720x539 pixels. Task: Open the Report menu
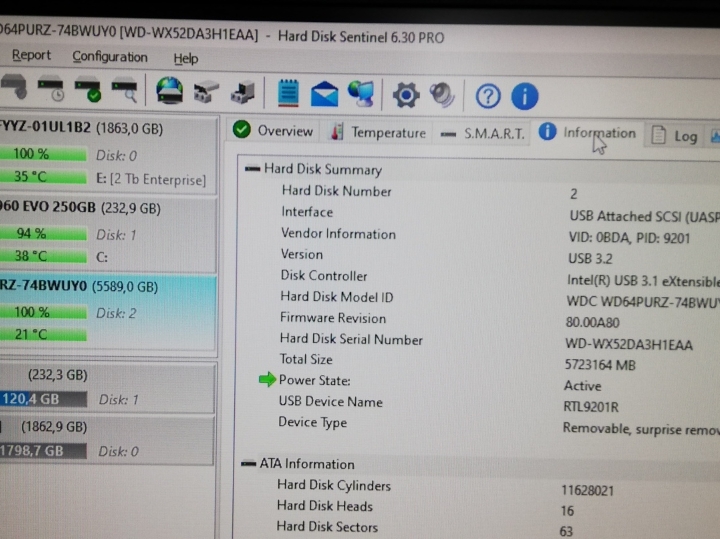(x=31, y=55)
